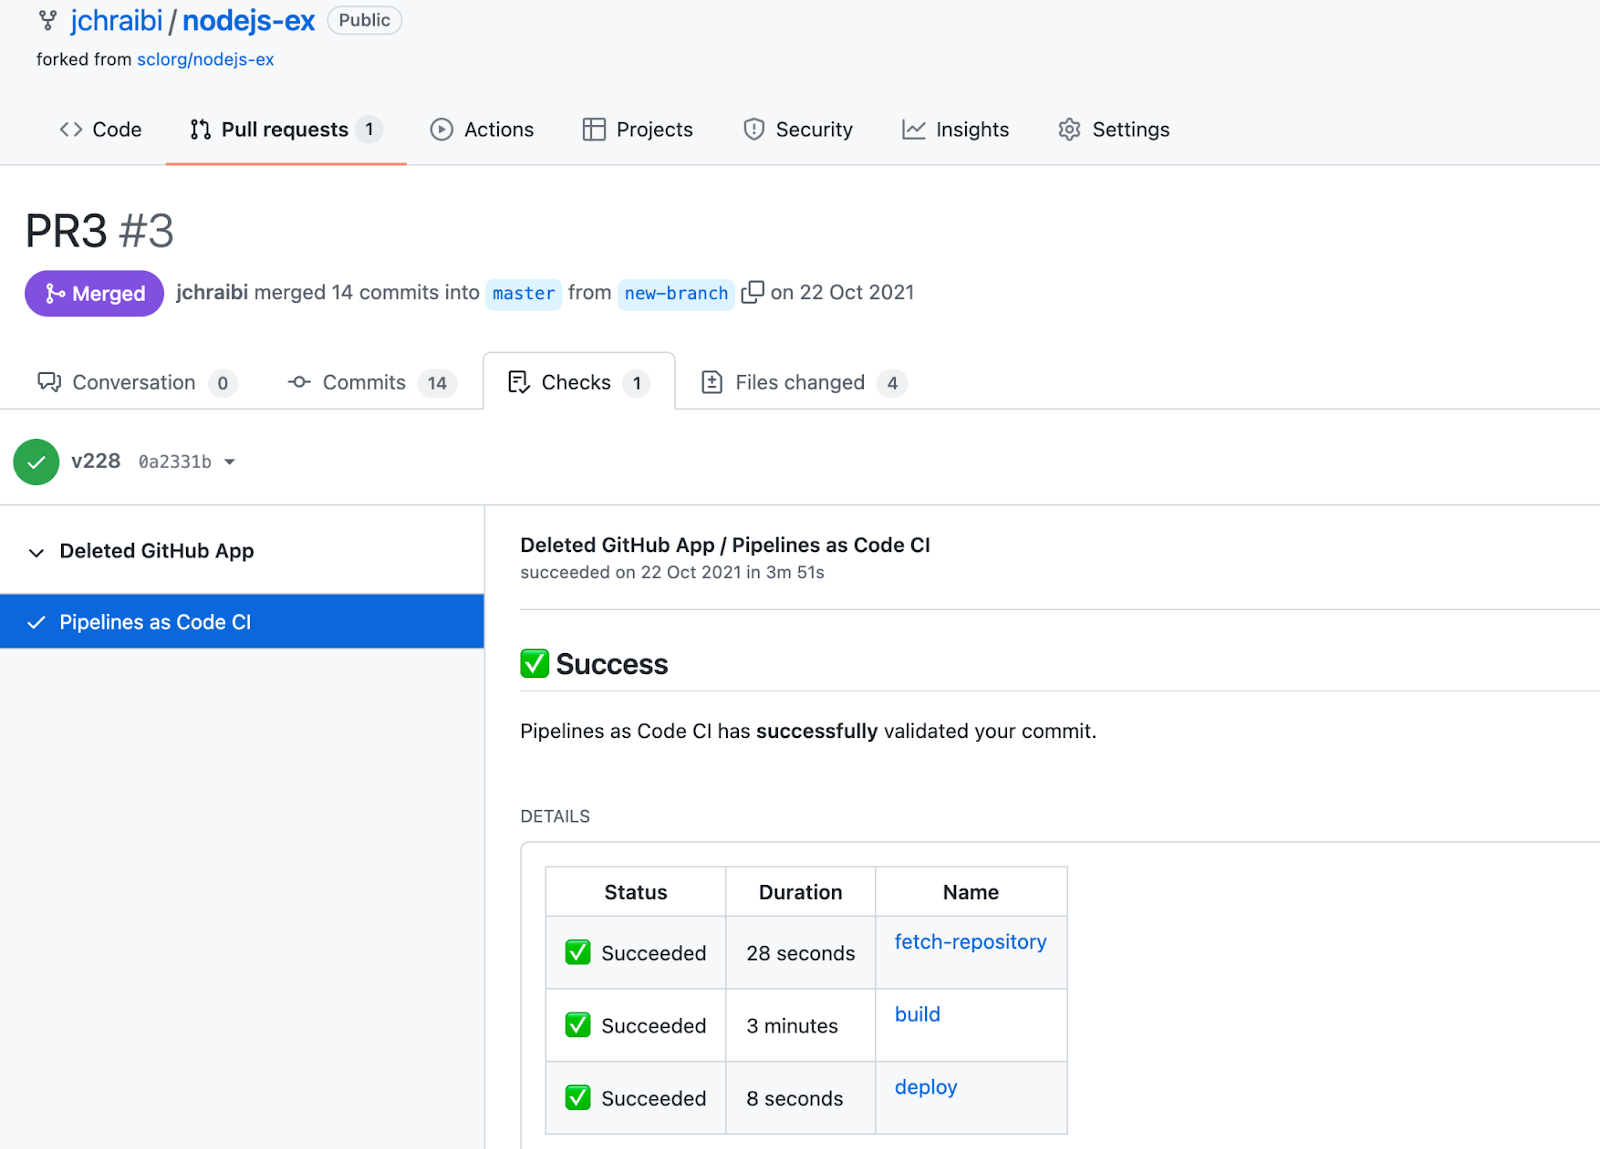Click the green checkmark beside v228

point(36,461)
